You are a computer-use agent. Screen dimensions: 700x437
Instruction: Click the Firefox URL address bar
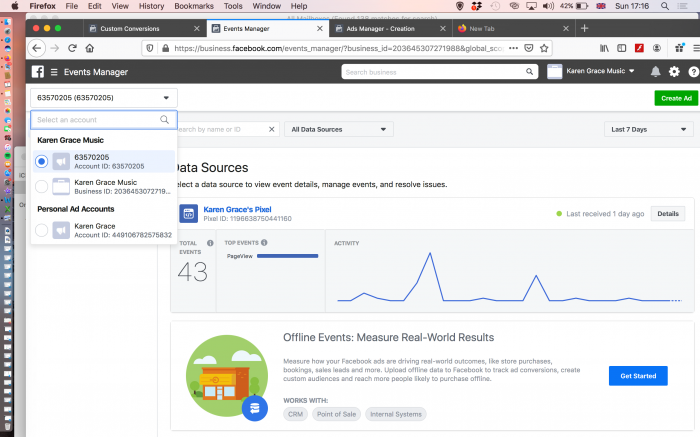339,48
